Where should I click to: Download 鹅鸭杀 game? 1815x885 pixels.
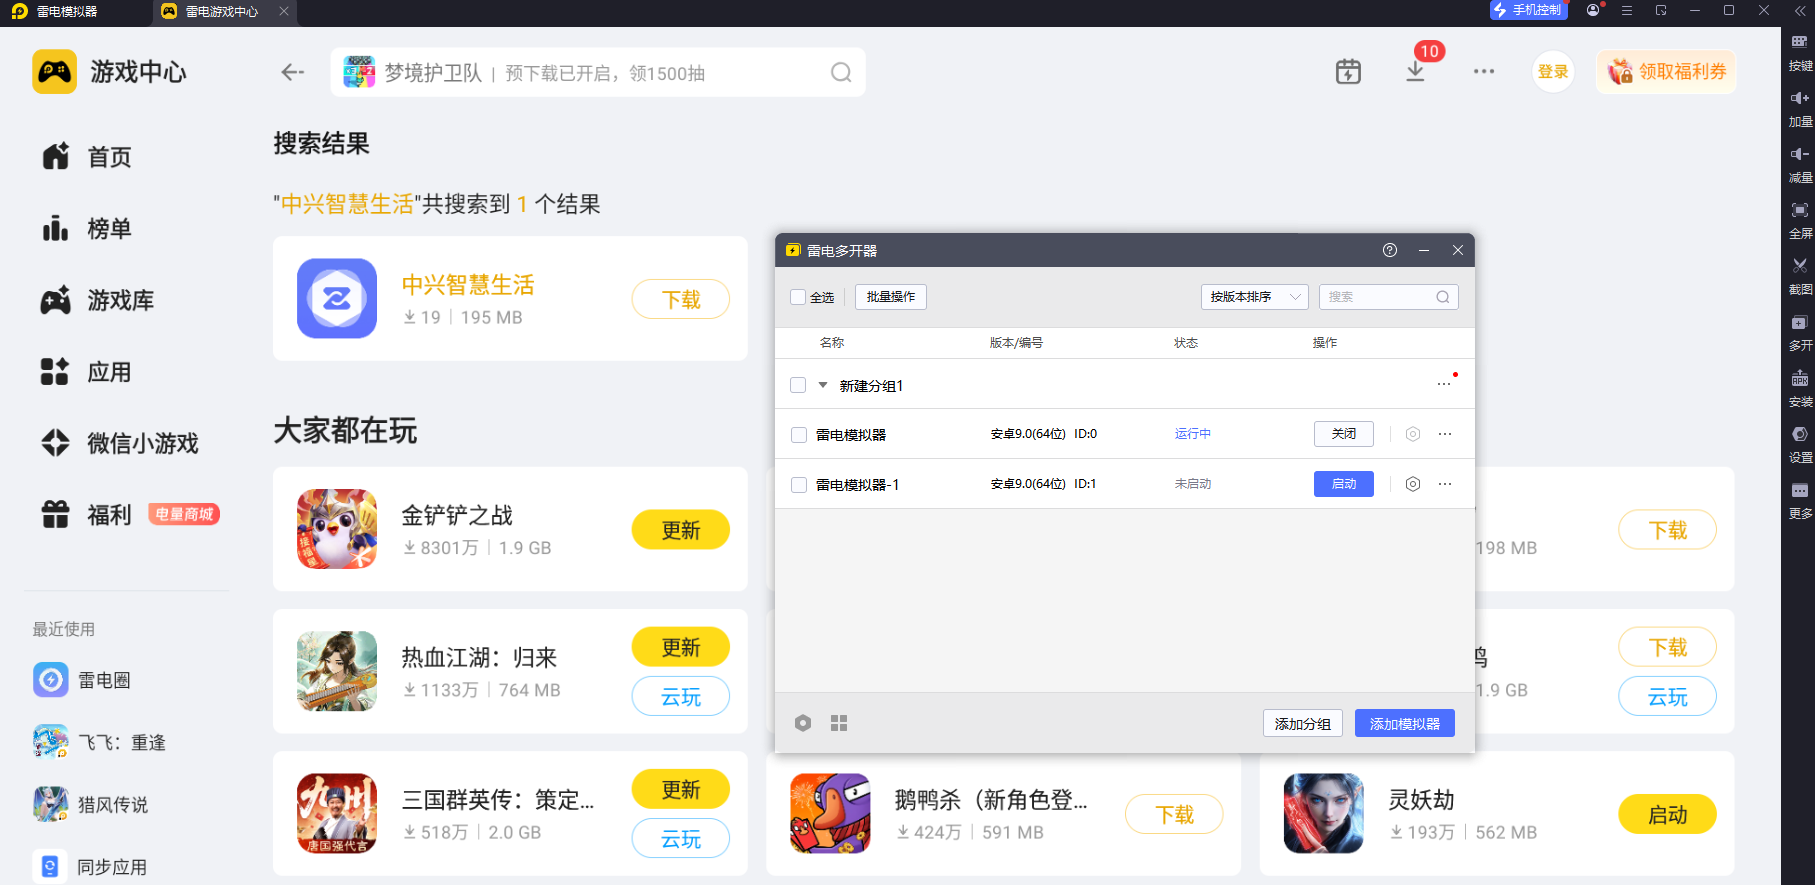click(1174, 815)
